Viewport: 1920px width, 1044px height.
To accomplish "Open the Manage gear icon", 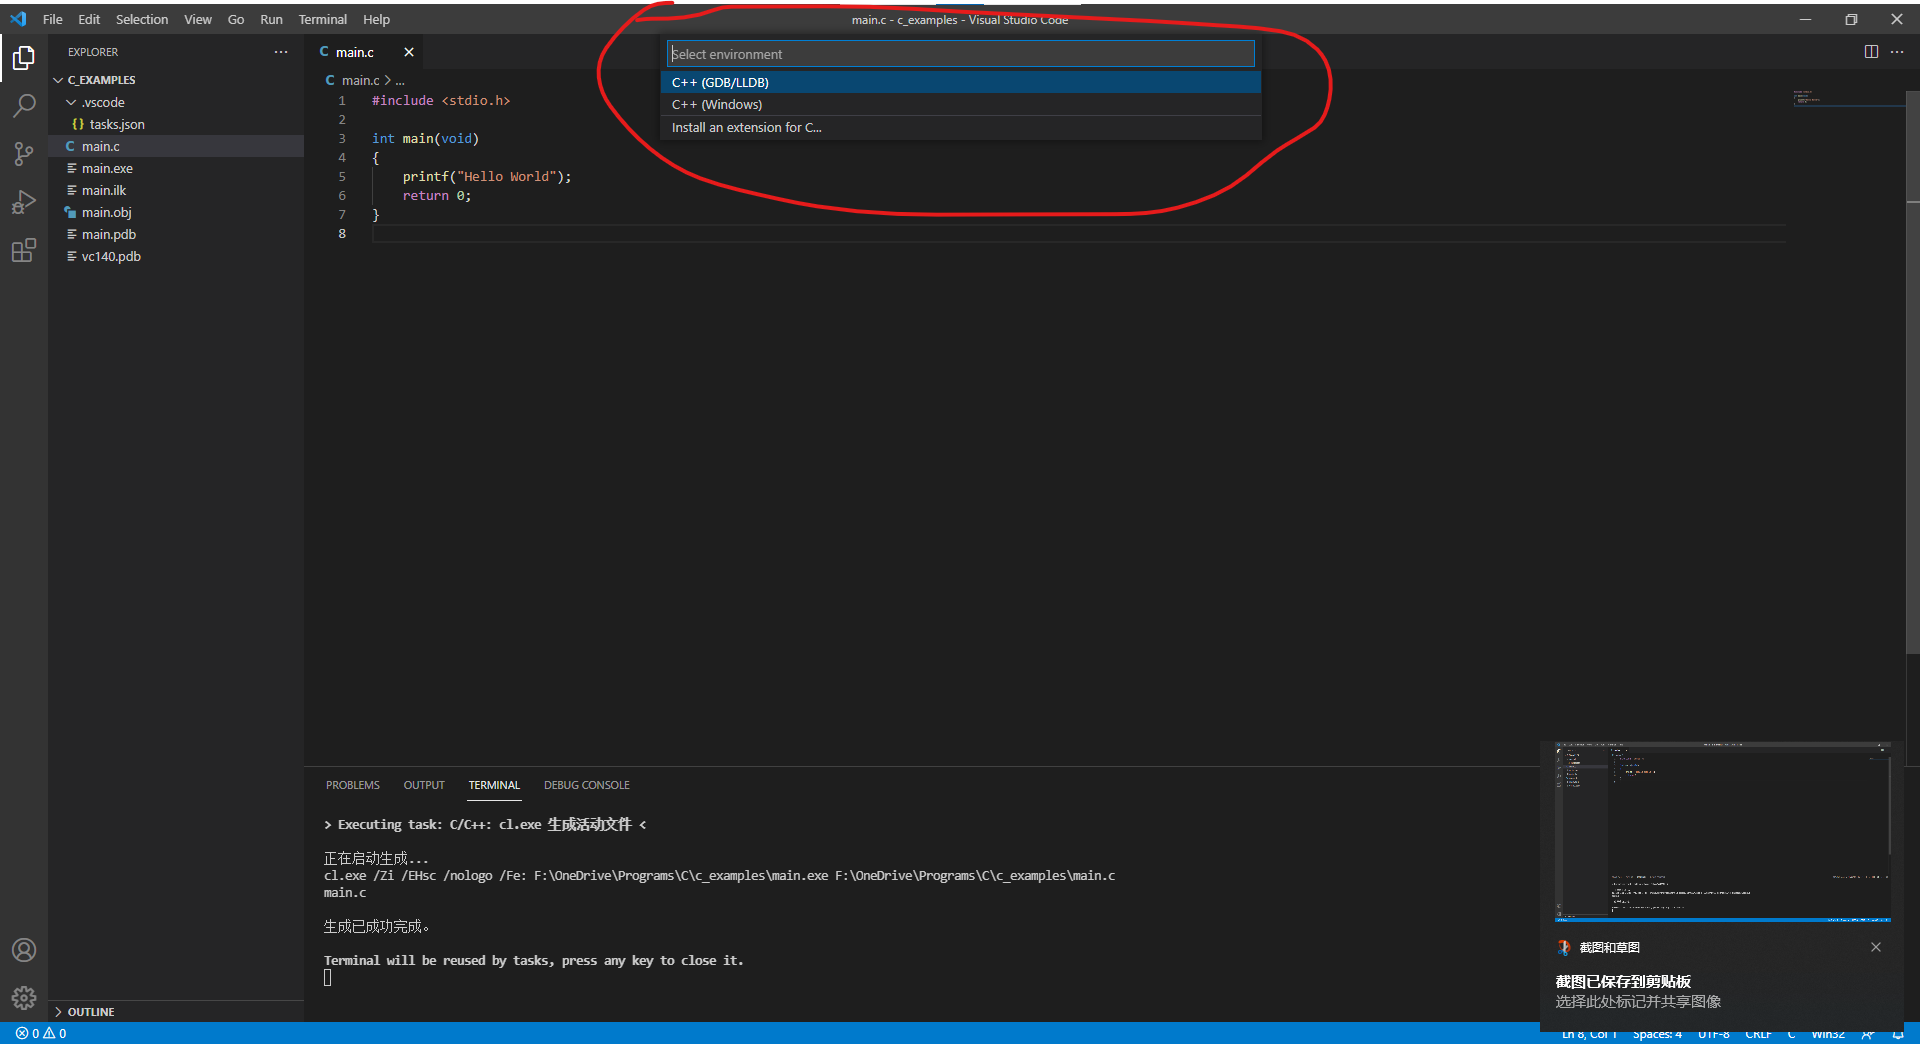I will 24,998.
